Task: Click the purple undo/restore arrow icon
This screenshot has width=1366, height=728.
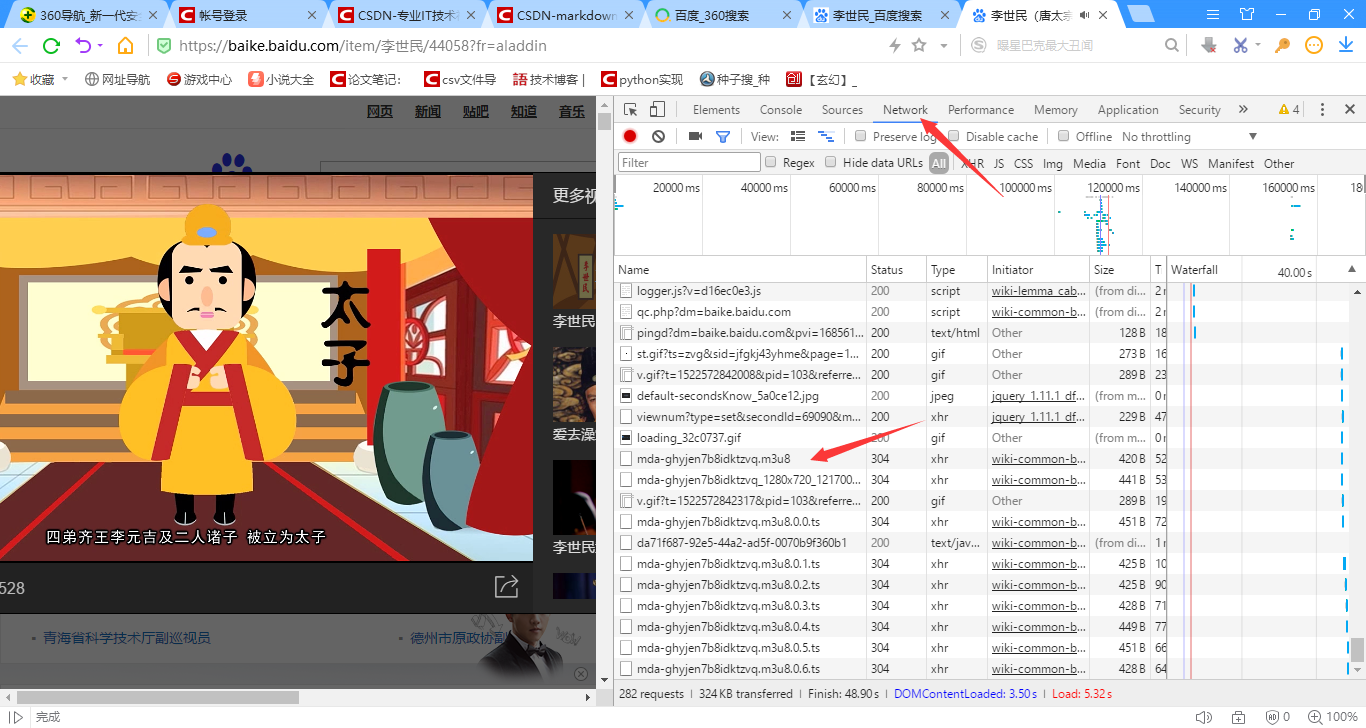Action: click(83, 46)
